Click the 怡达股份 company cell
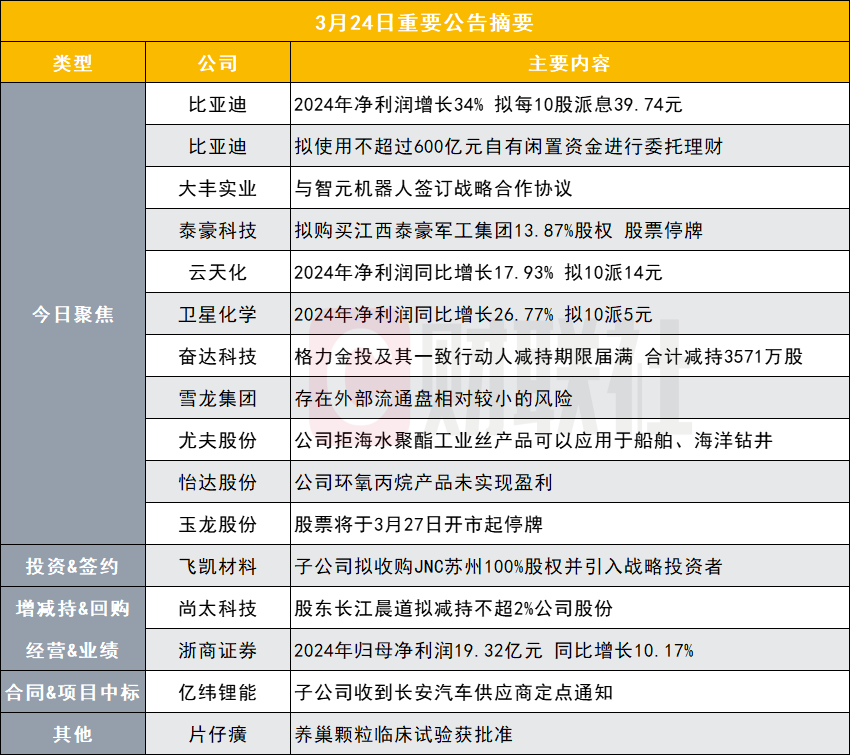The width and height of the screenshot is (850, 755). (218, 482)
